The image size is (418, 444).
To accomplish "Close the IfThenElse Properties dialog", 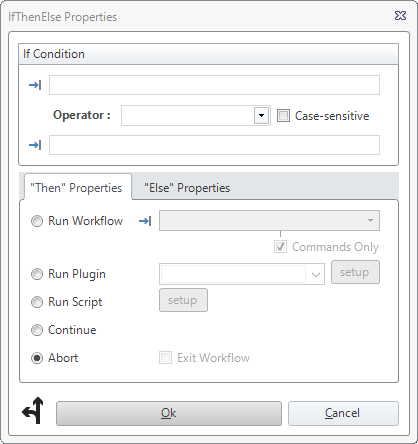I will (400, 16).
